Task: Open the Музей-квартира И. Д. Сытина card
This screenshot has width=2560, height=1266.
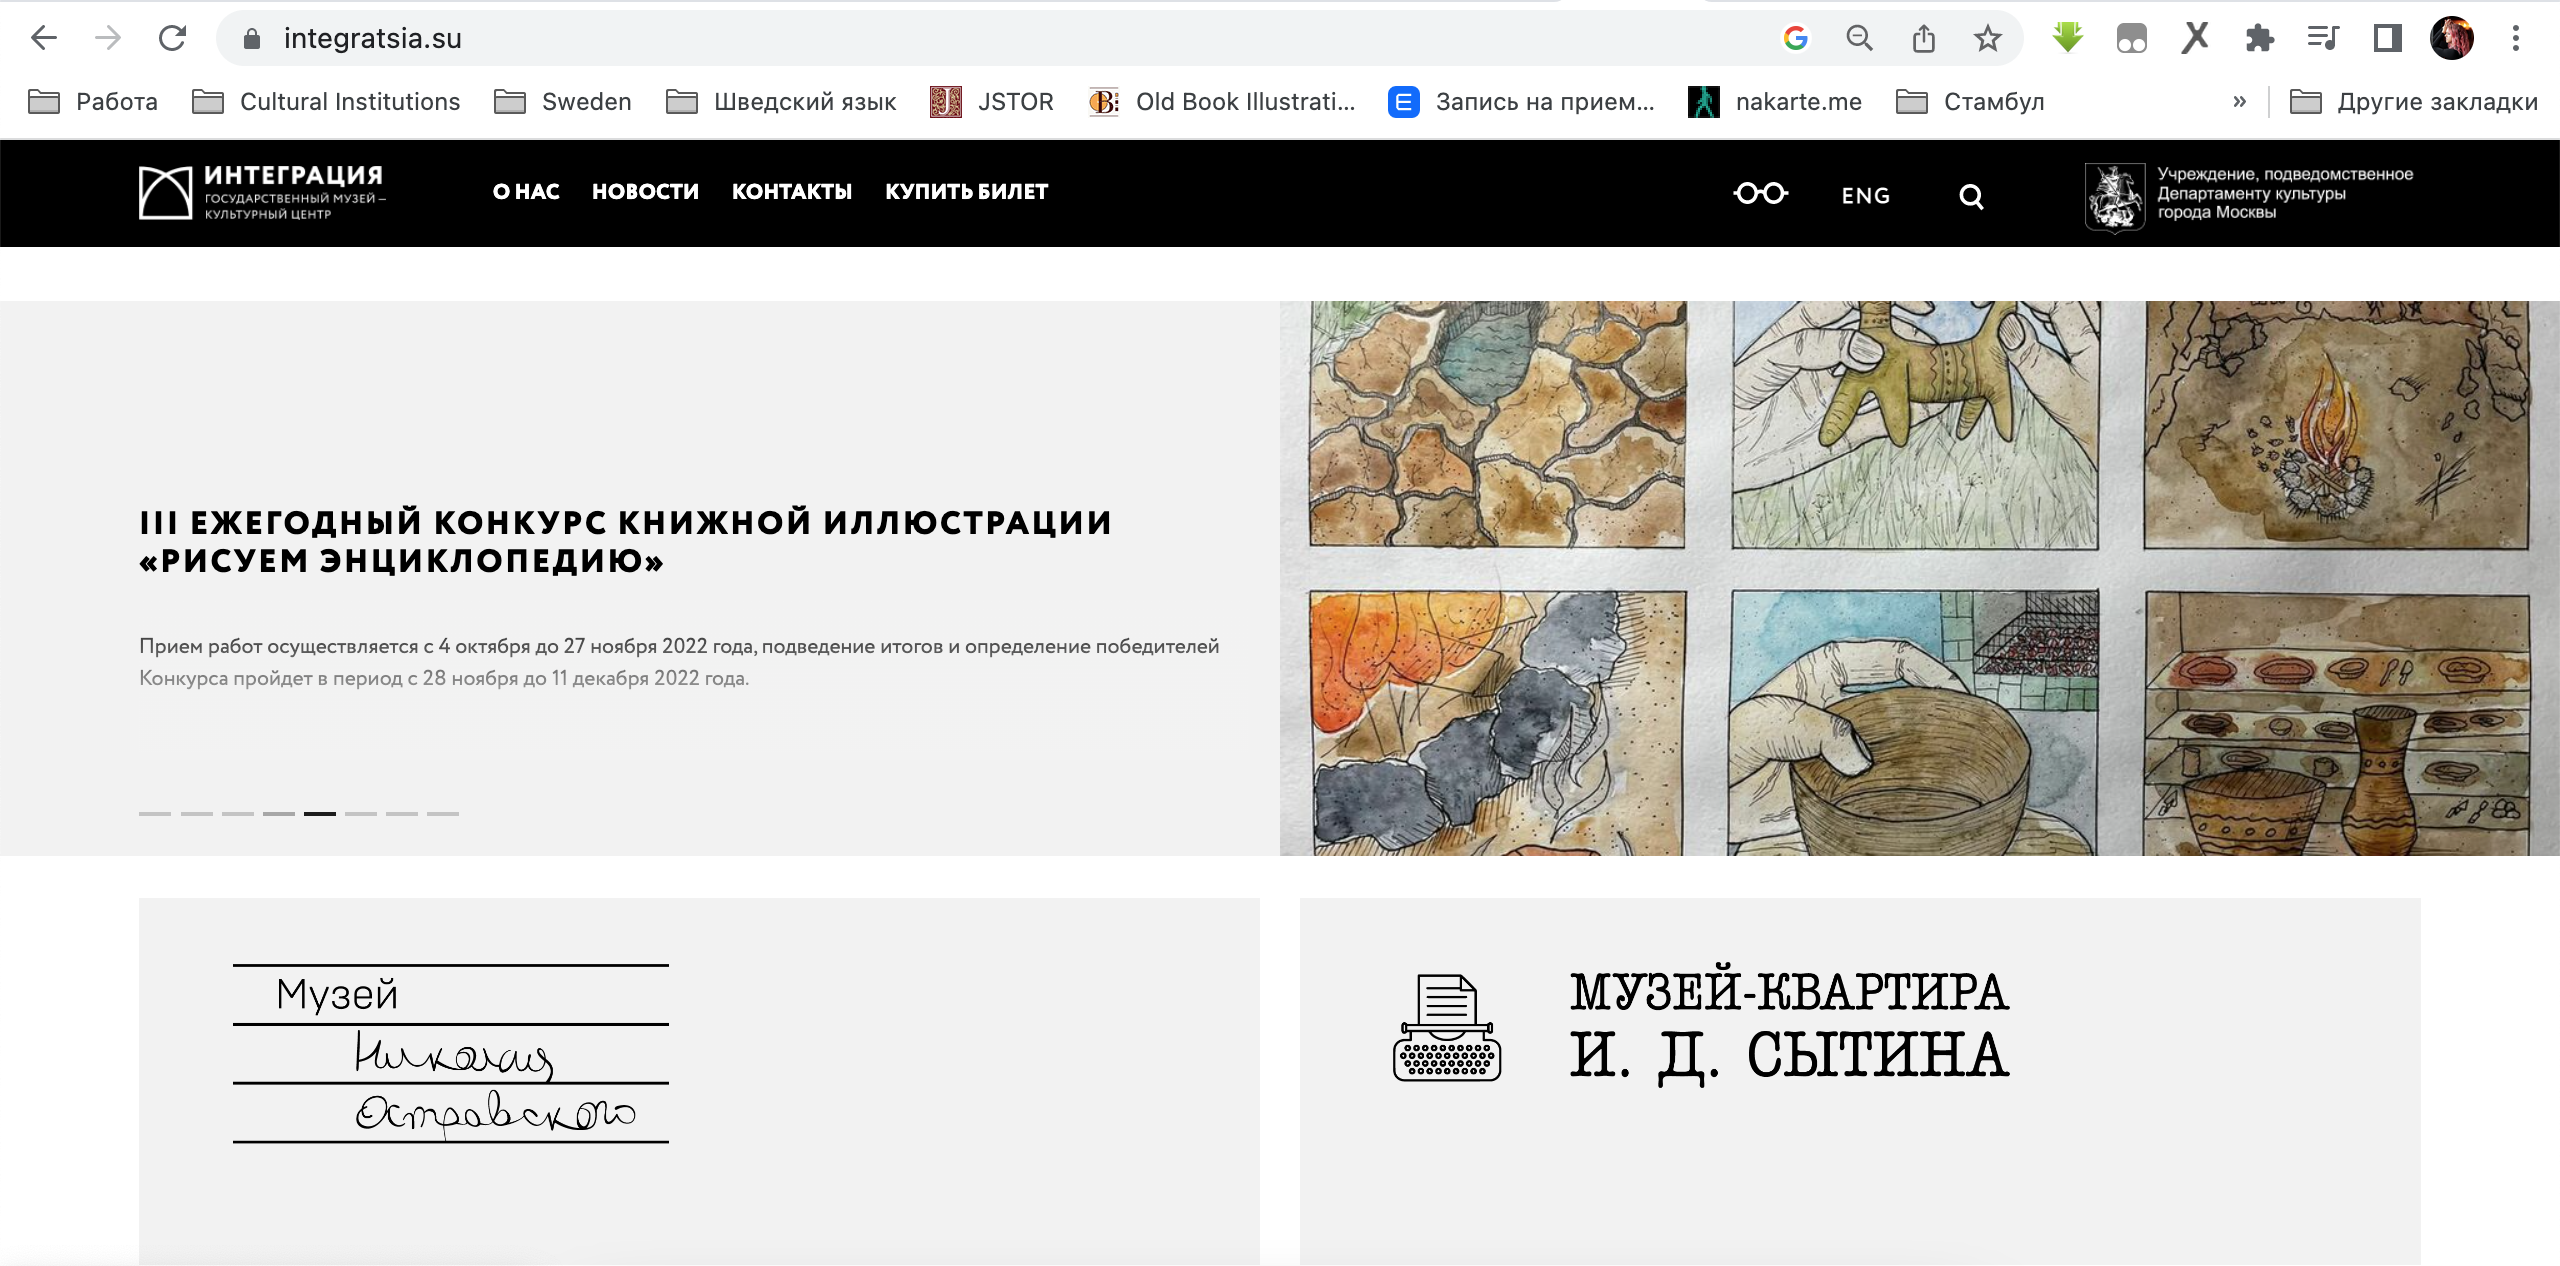Action: point(1859,1081)
